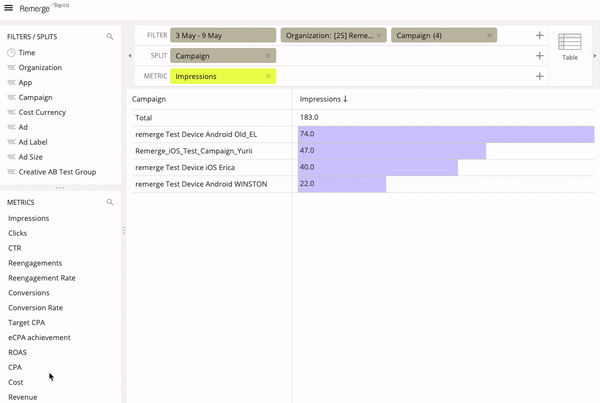
Task: Choose the CTR metric from list
Action: (15, 248)
